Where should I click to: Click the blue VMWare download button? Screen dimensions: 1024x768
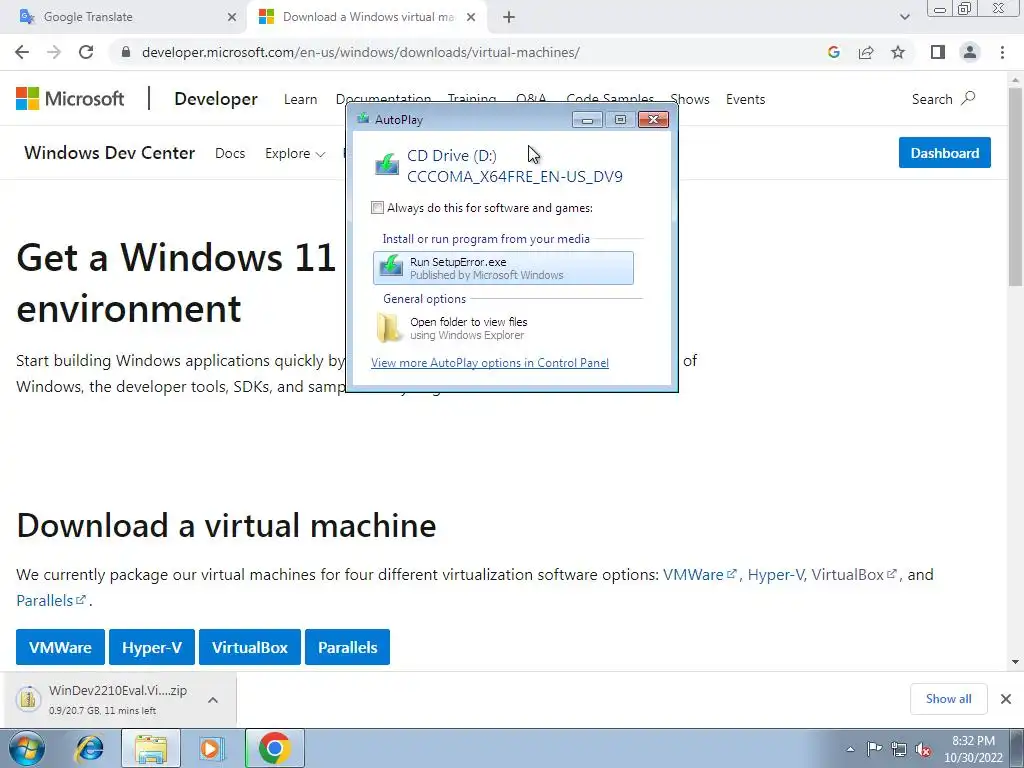pos(60,647)
